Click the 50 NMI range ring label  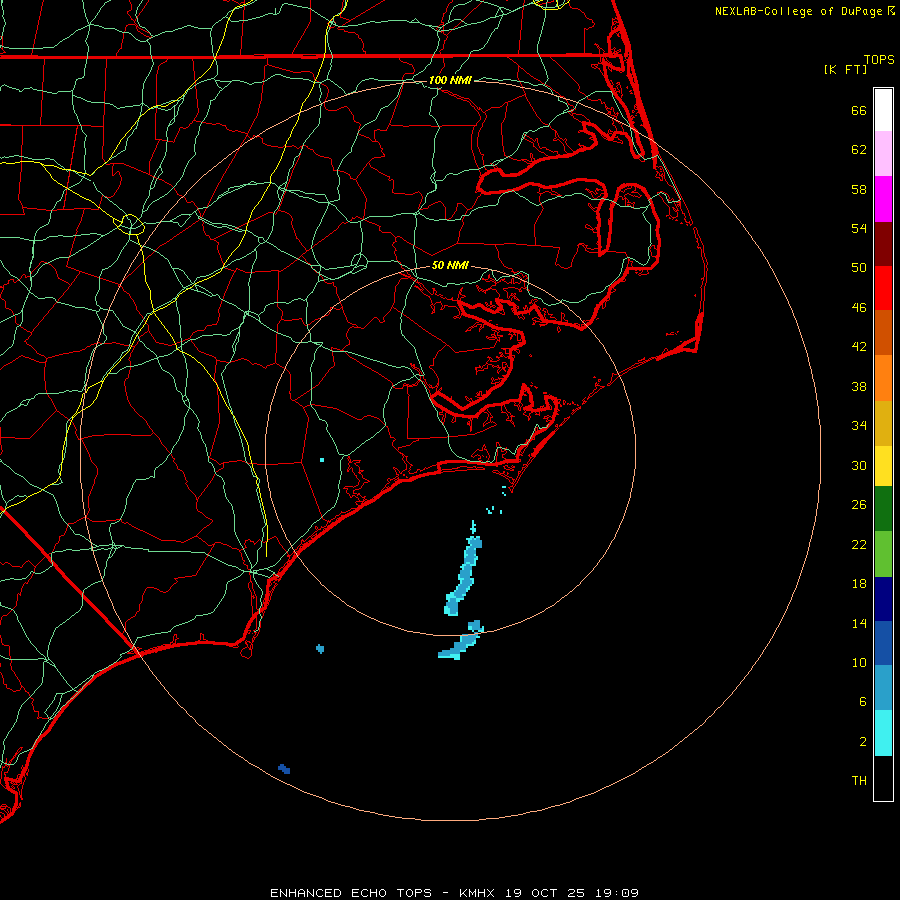[x=450, y=265]
